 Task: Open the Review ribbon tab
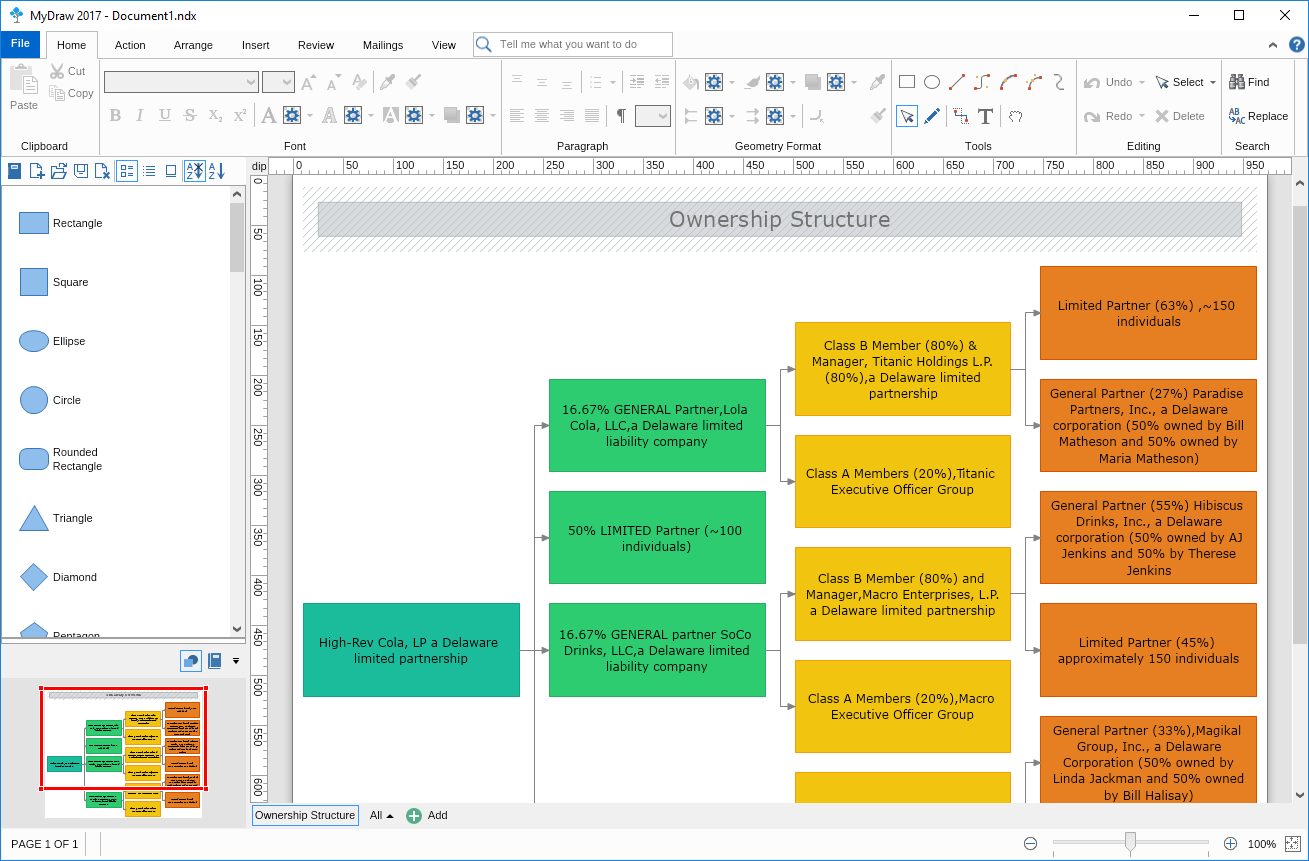tap(316, 45)
